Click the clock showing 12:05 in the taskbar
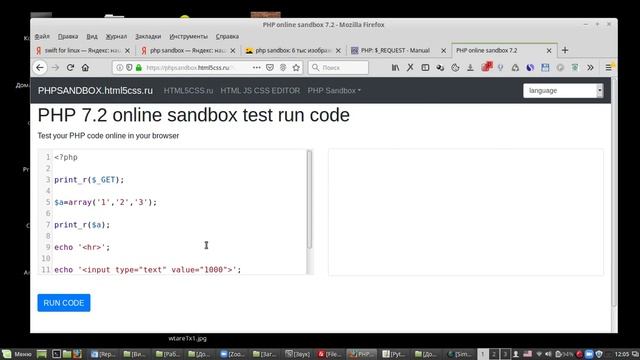Screen dimensions: 640x360 pyautogui.click(x=622, y=354)
